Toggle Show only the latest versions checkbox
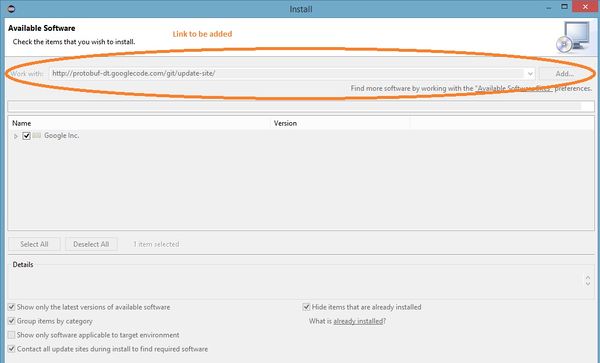The image size is (600, 363). (11, 307)
